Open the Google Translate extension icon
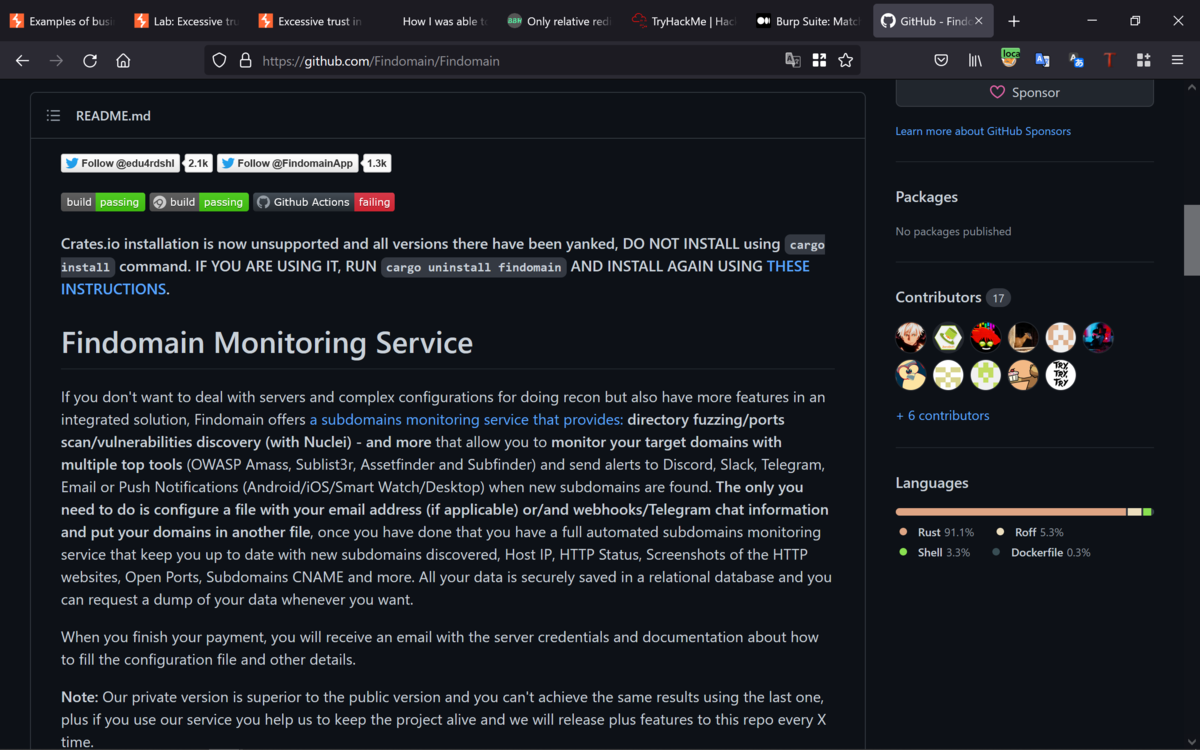 click(1042, 60)
